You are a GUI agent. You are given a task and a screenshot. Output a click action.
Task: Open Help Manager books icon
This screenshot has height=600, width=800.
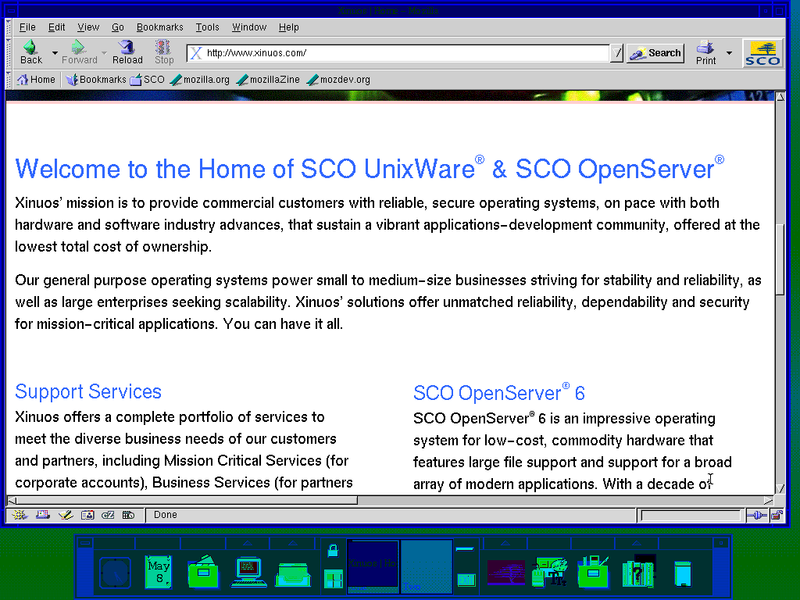click(x=638, y=572)
